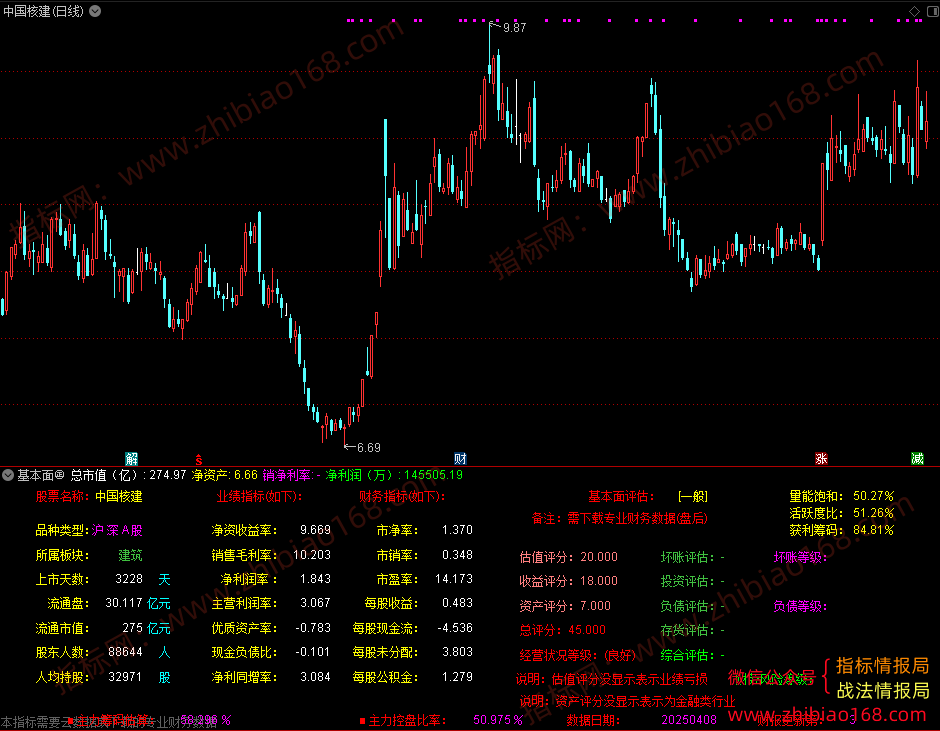The width and height of the screenshot is (940, 731).
Task: Click the 财务指标(如下) heading
Action: click(x=402, y=497)
